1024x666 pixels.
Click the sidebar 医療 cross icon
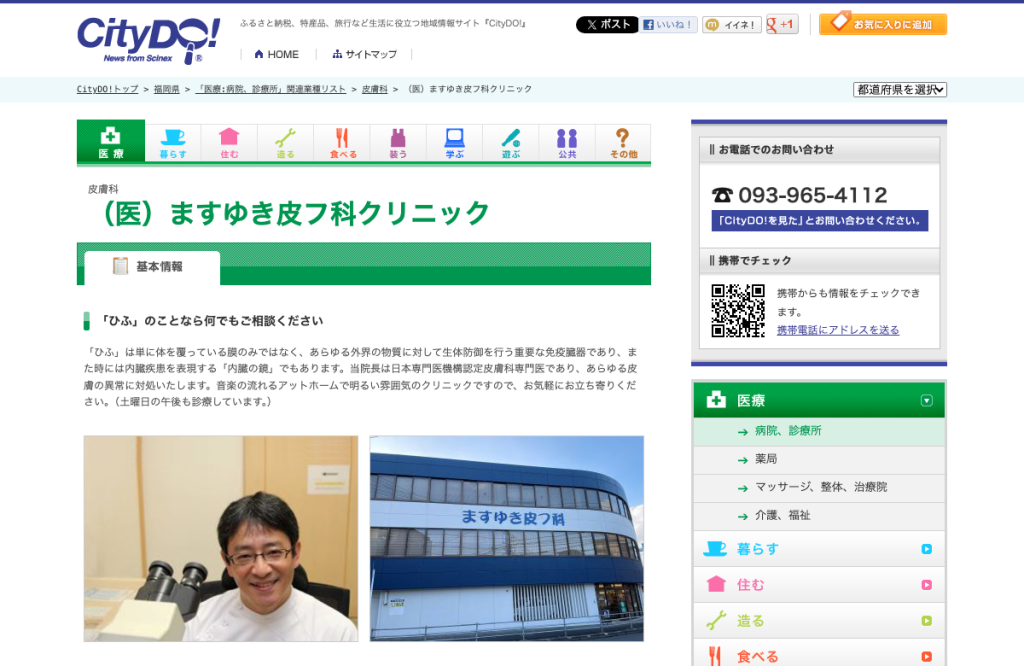pyautogui.click(x=716, y=400)
